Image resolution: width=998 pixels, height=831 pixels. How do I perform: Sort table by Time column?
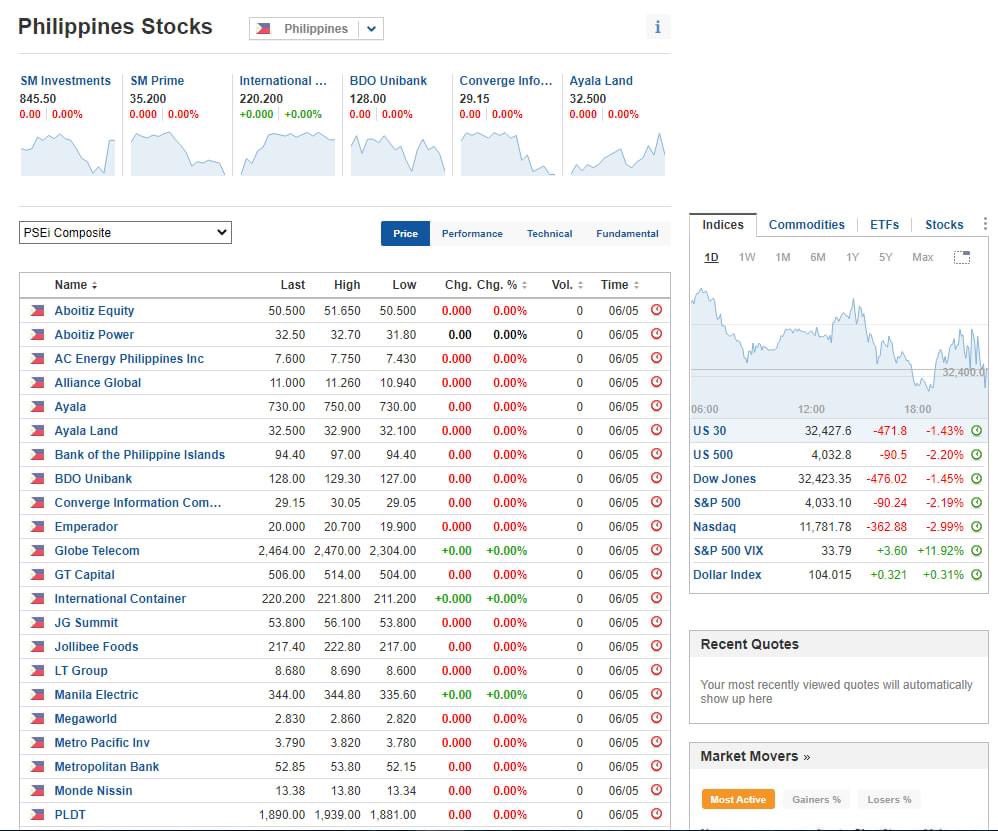[x=619, y=284]
